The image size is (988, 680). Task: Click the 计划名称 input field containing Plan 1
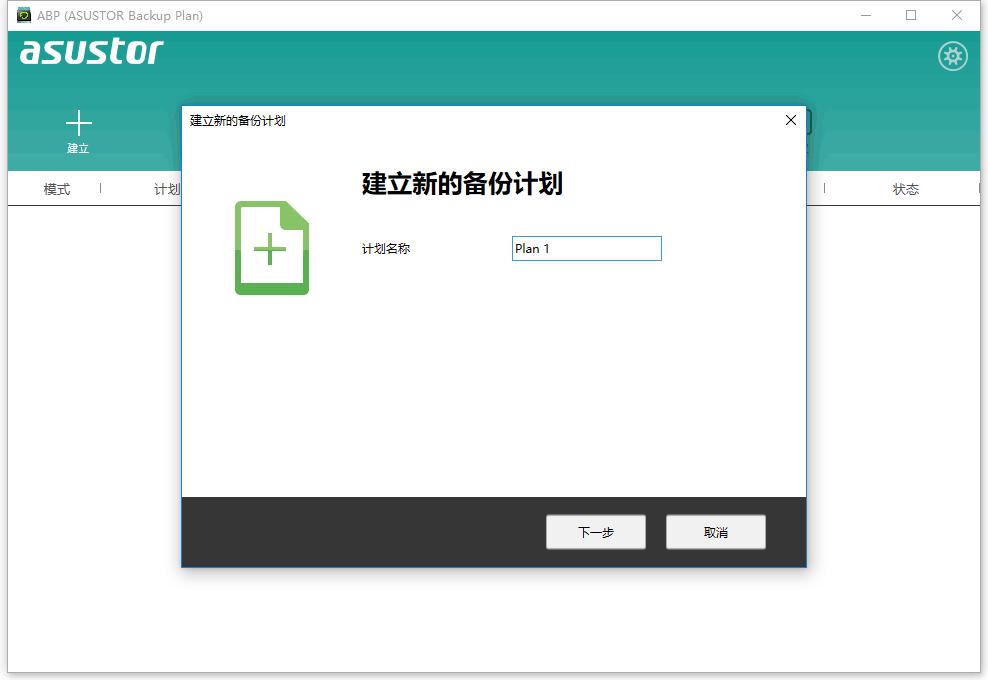587,248
